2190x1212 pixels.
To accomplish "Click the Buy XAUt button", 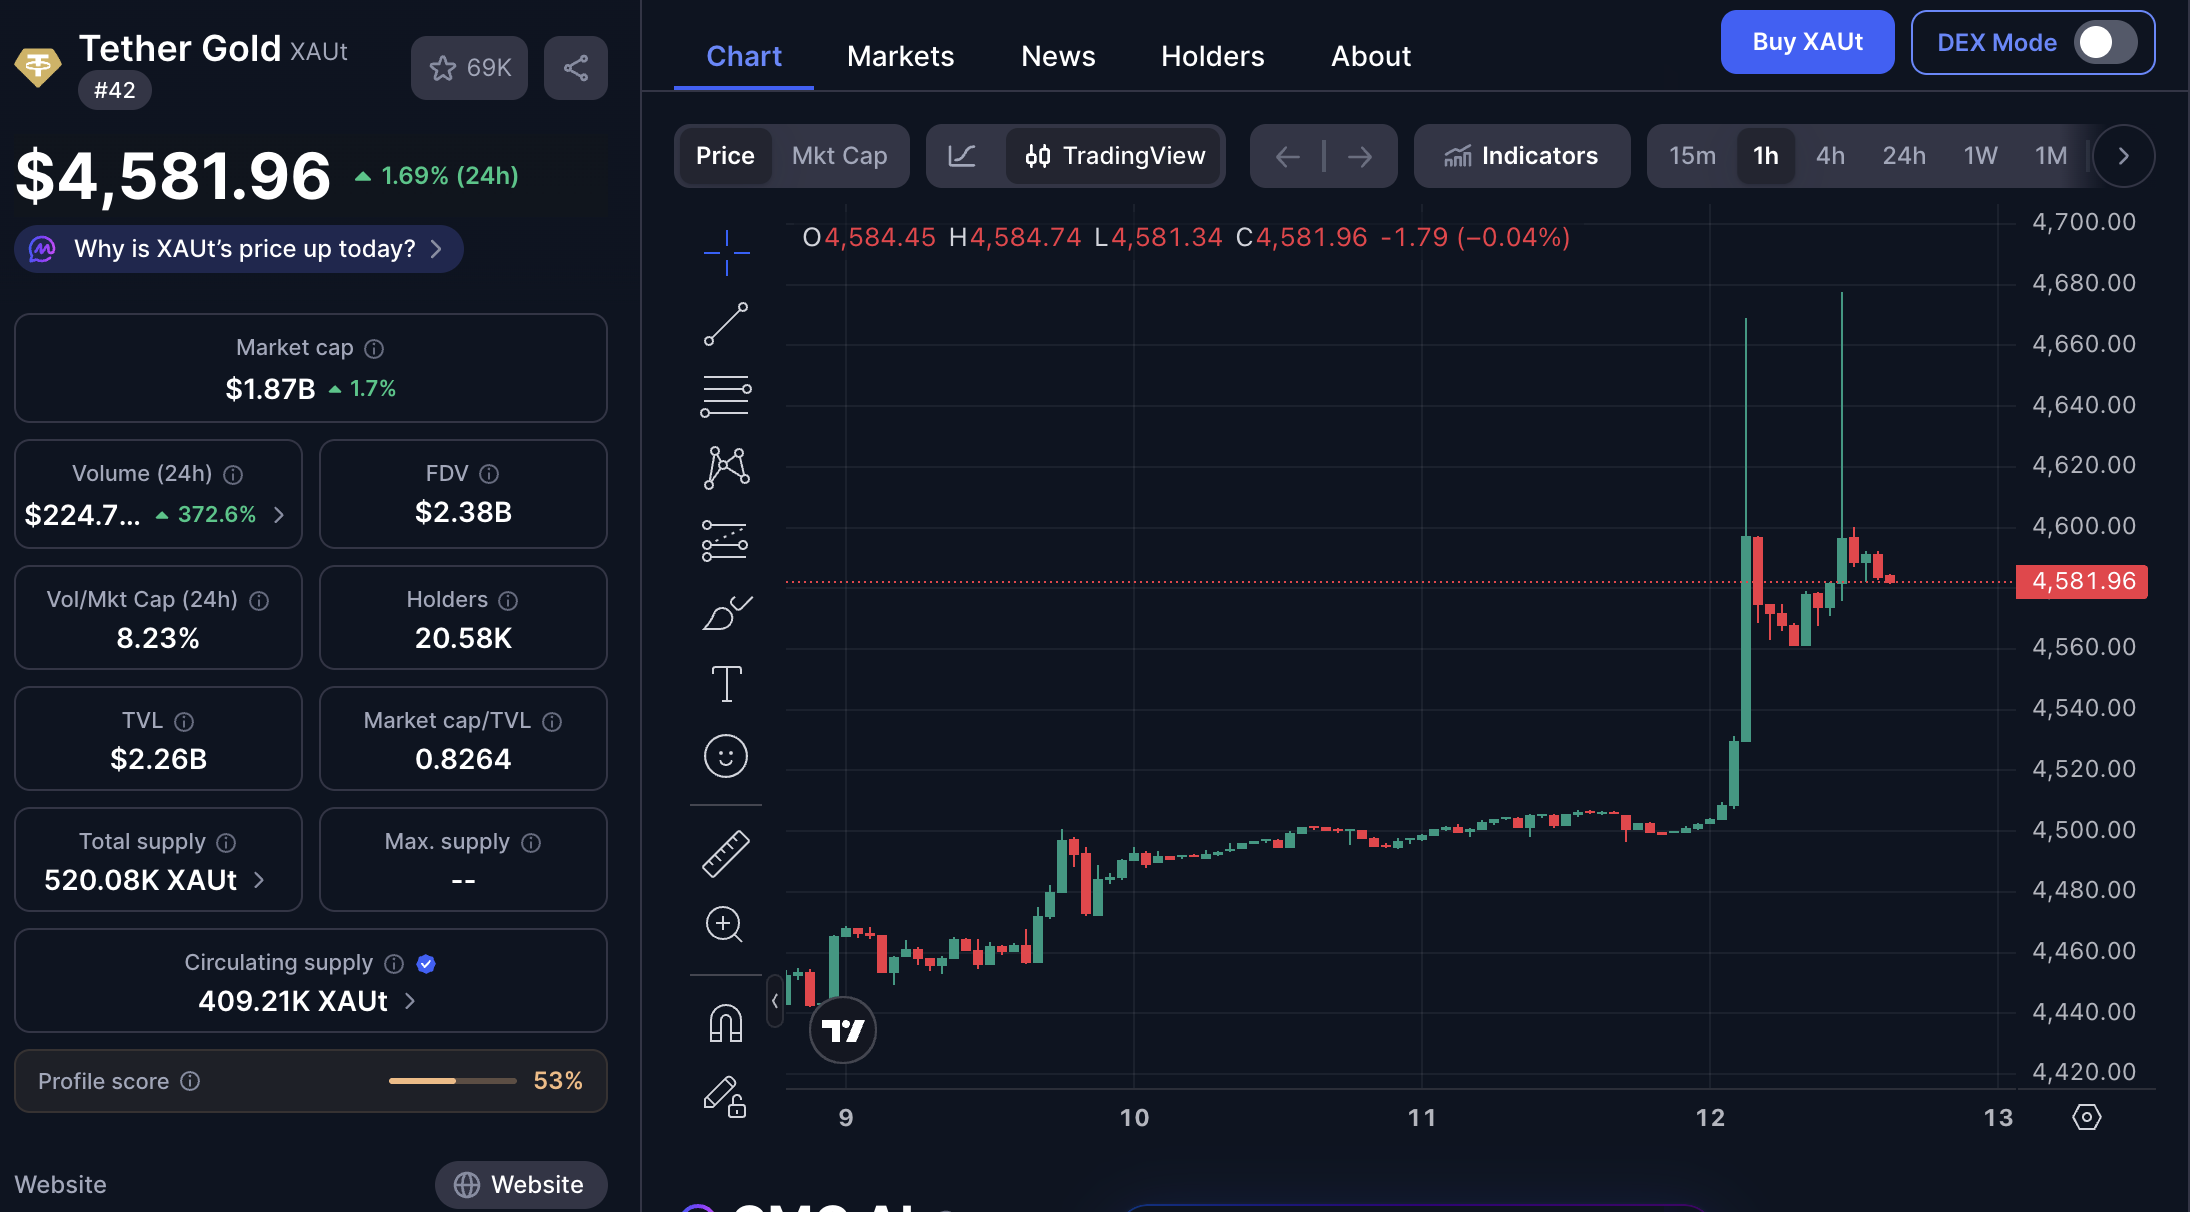I will coord(1806,42).
